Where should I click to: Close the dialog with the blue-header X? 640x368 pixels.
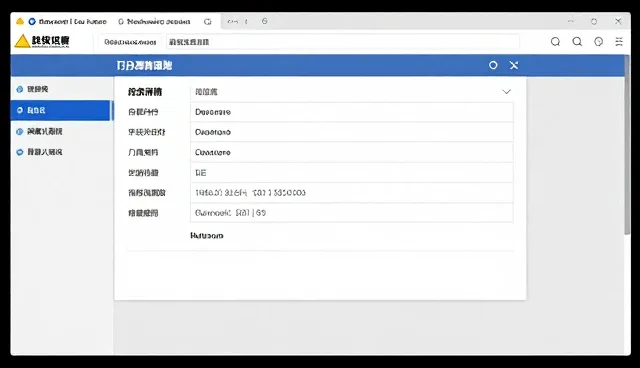point(514,65)
